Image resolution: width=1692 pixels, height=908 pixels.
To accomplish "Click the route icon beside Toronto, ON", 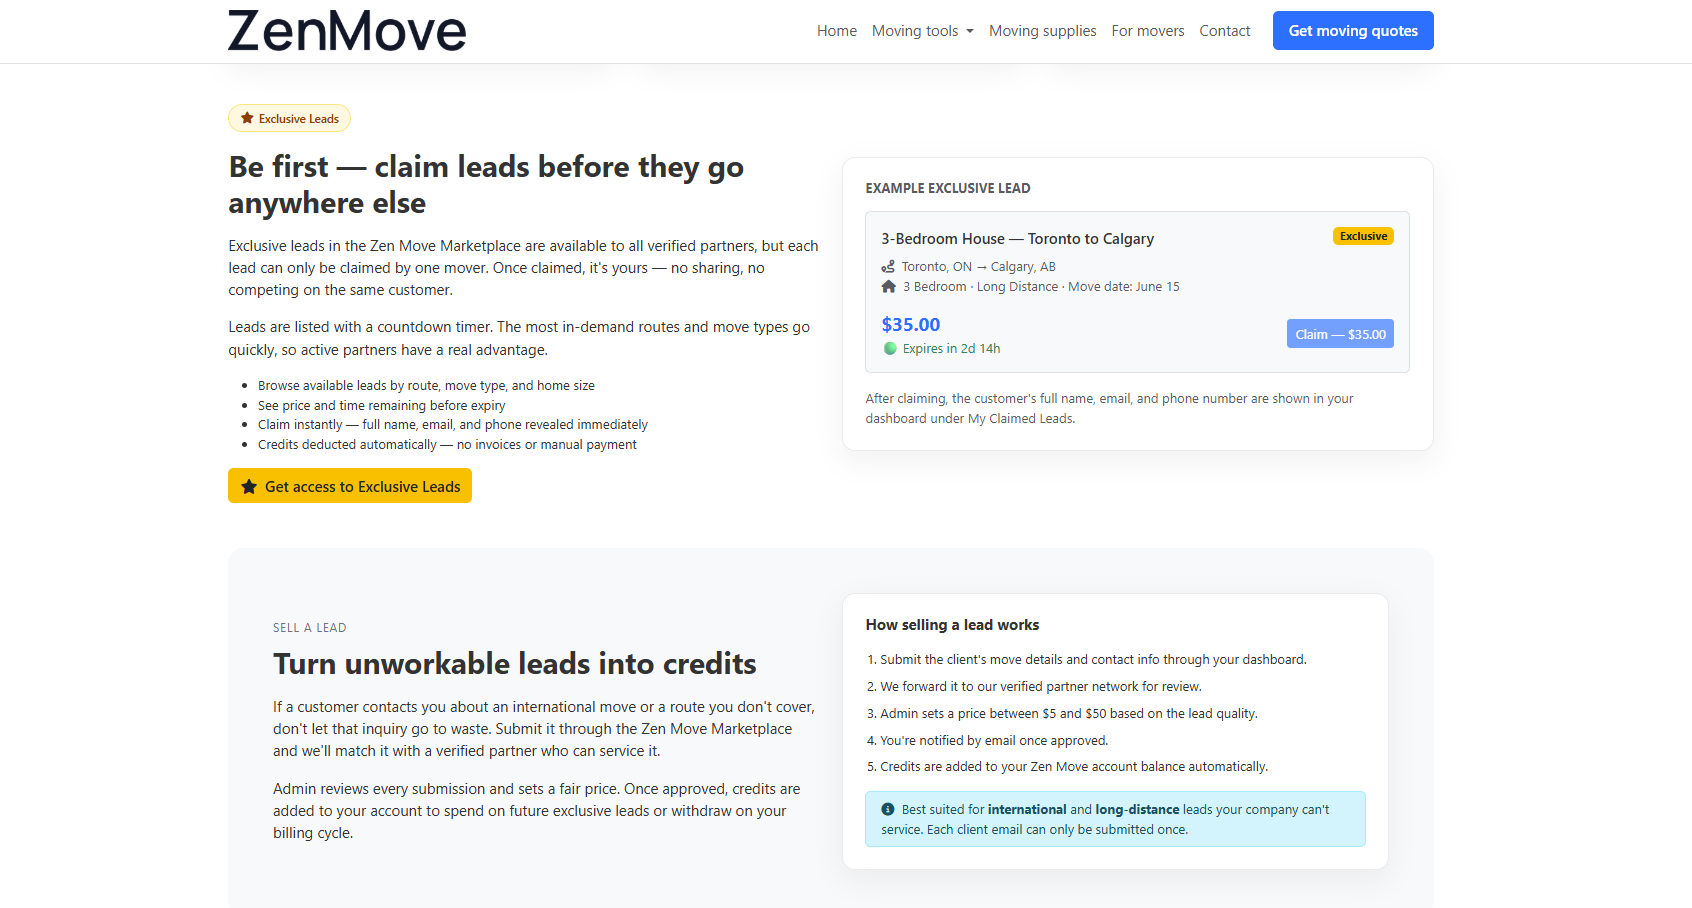I will [888, 266].
